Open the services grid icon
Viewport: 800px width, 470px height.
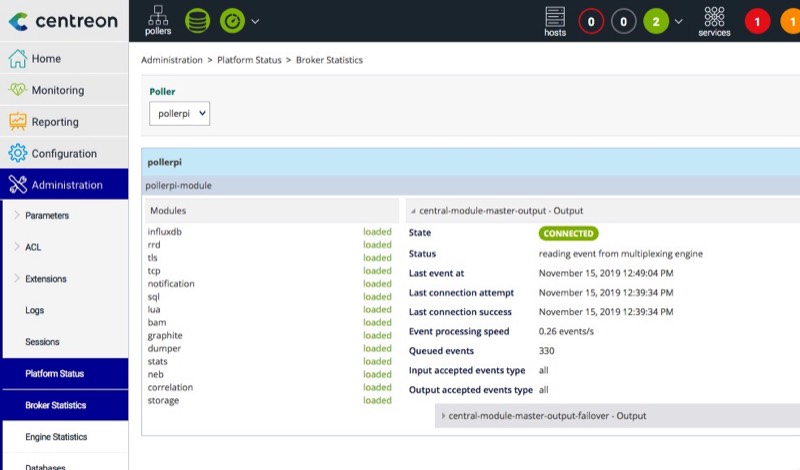click(x=714, y=20)
